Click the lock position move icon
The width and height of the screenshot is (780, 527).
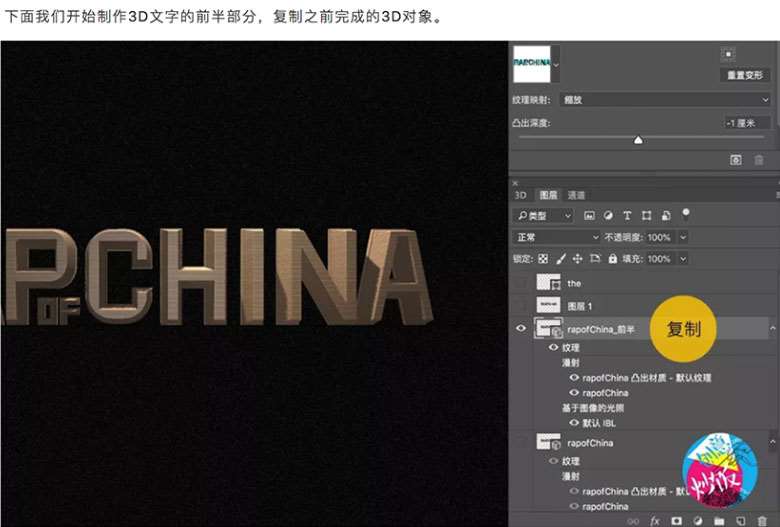point(578,259)
